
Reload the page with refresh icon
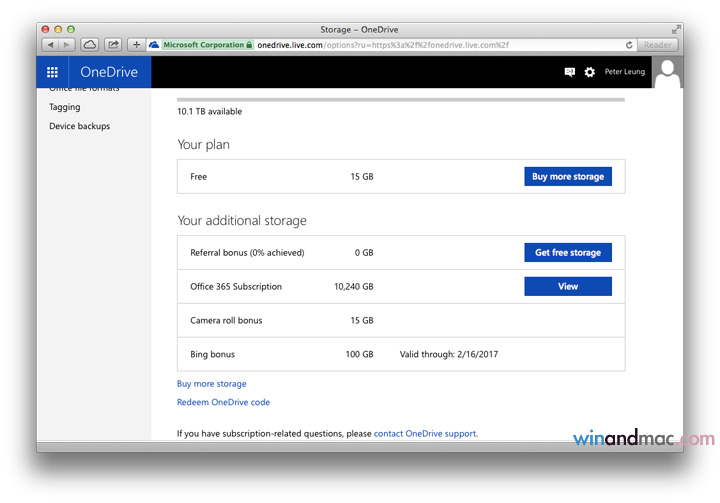tap(629, 45)
